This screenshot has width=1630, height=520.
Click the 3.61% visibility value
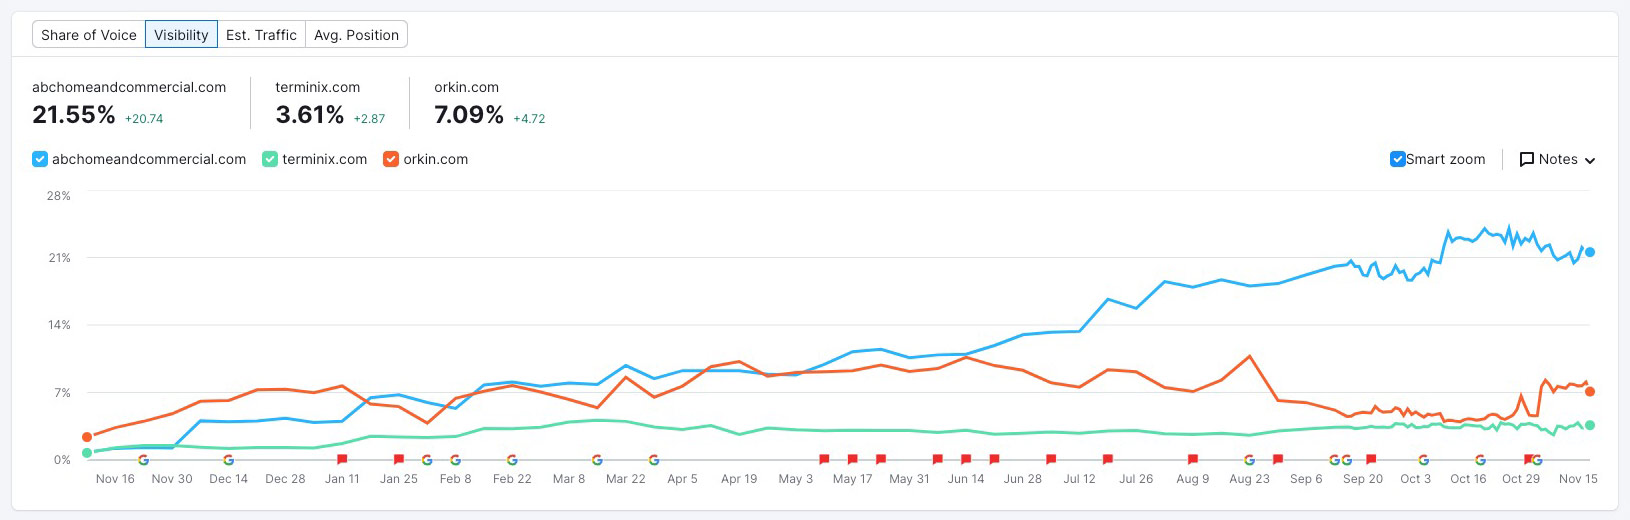click(x=310, y=115)
